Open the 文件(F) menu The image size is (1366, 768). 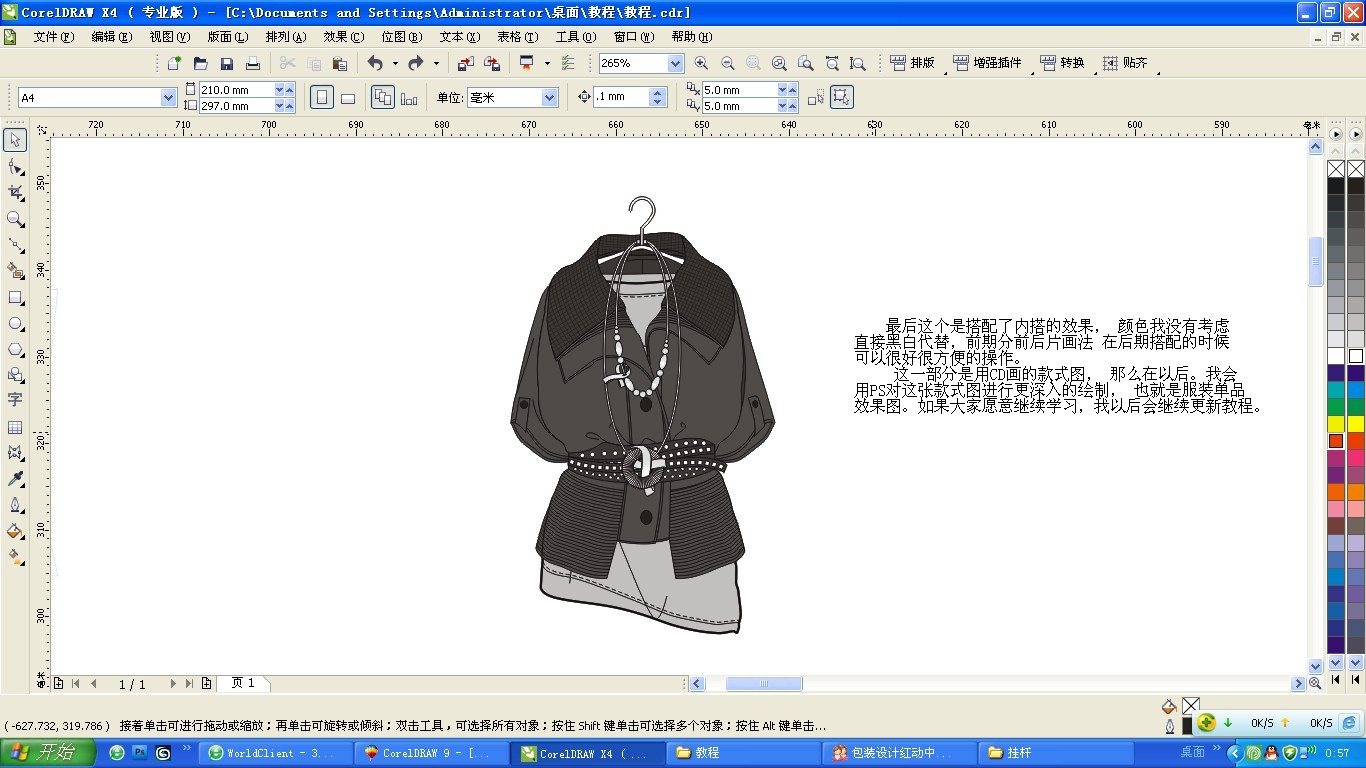(54, 37)
